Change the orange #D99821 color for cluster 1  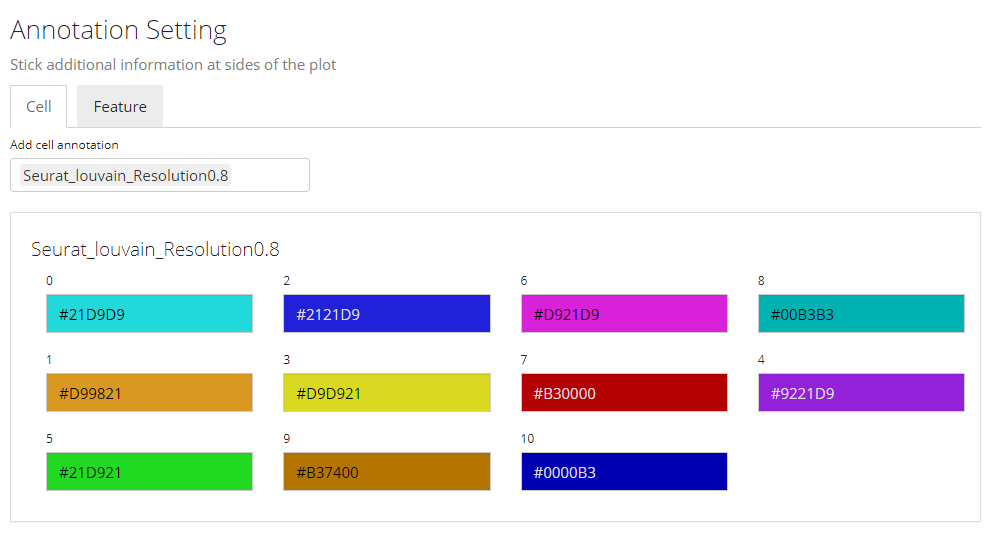[149, 393]
